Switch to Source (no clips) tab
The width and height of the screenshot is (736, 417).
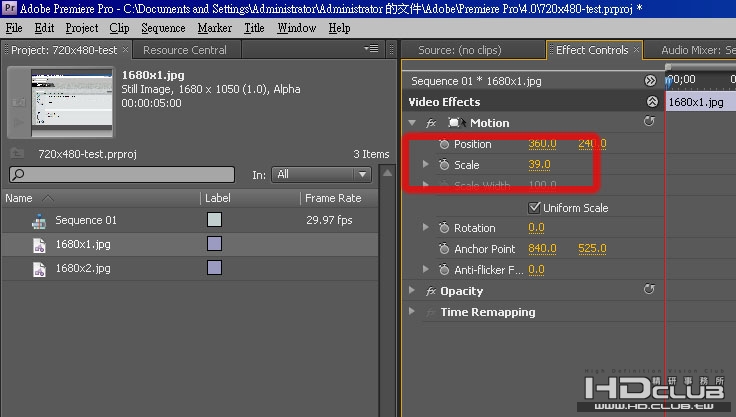pos(460,50)
